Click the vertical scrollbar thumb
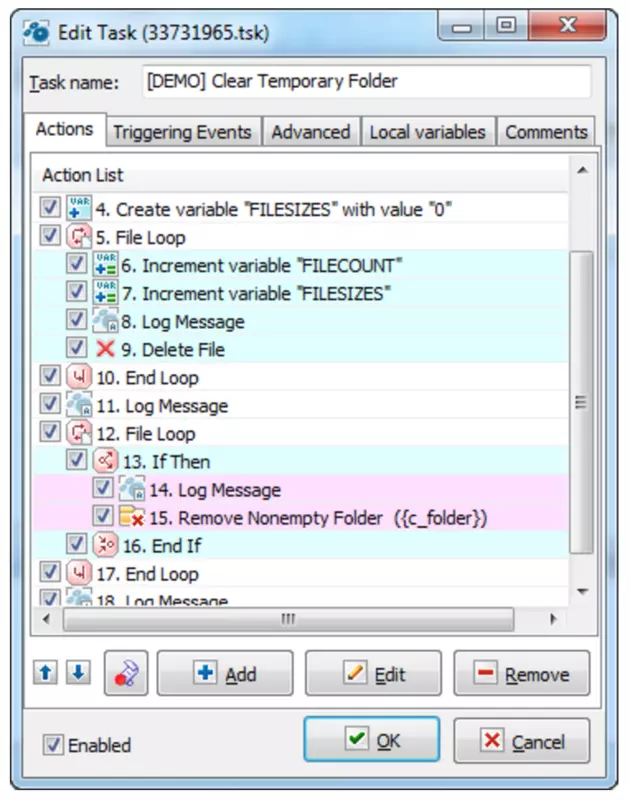 [581, 402]
